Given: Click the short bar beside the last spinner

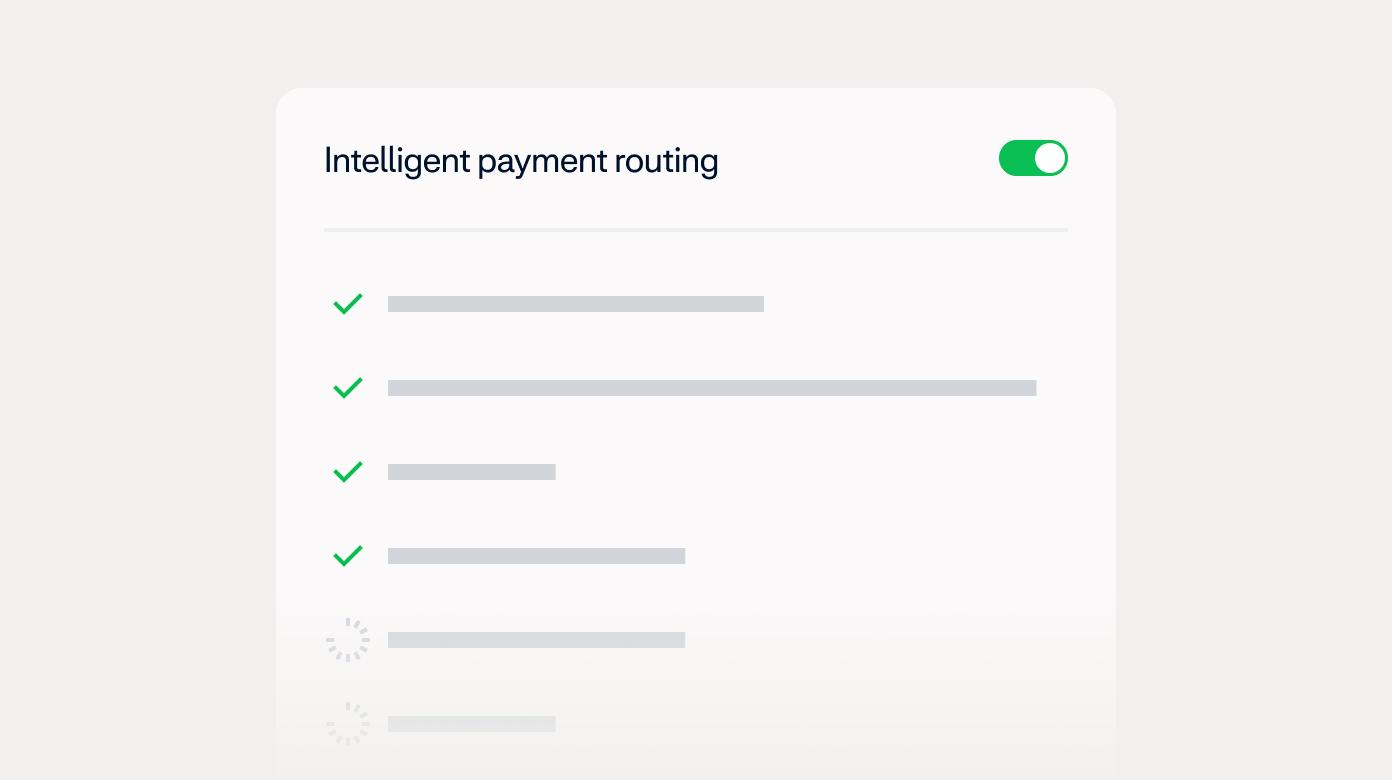Looking at the screenshot, I should click(x=471, y=724).
